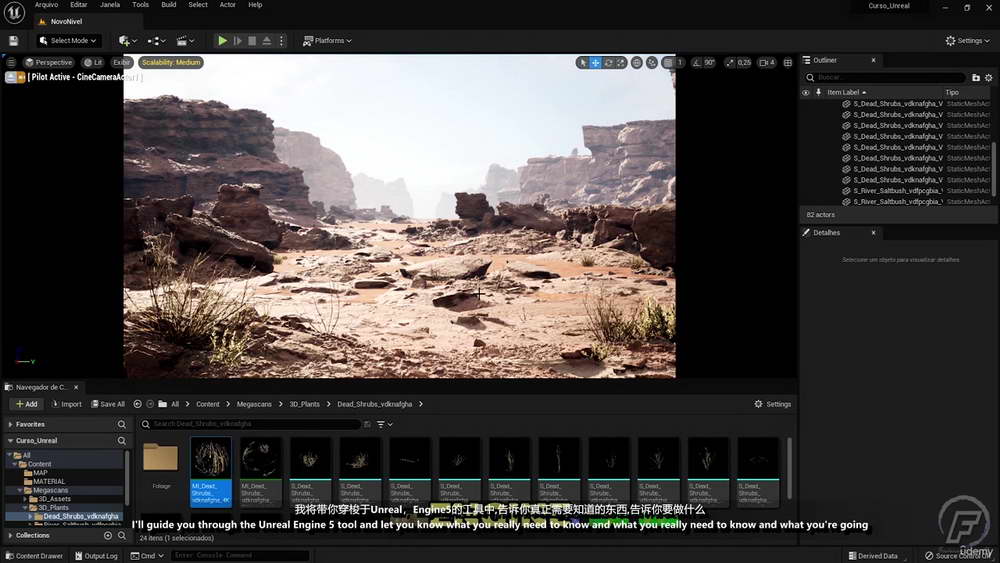Open the rotation snap 90° value menu
Screen dimensions: 1000x563
710,62
